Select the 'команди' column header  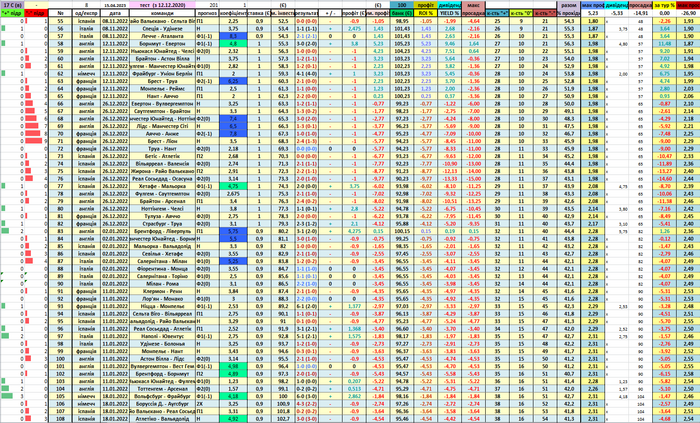coord(162,13)
